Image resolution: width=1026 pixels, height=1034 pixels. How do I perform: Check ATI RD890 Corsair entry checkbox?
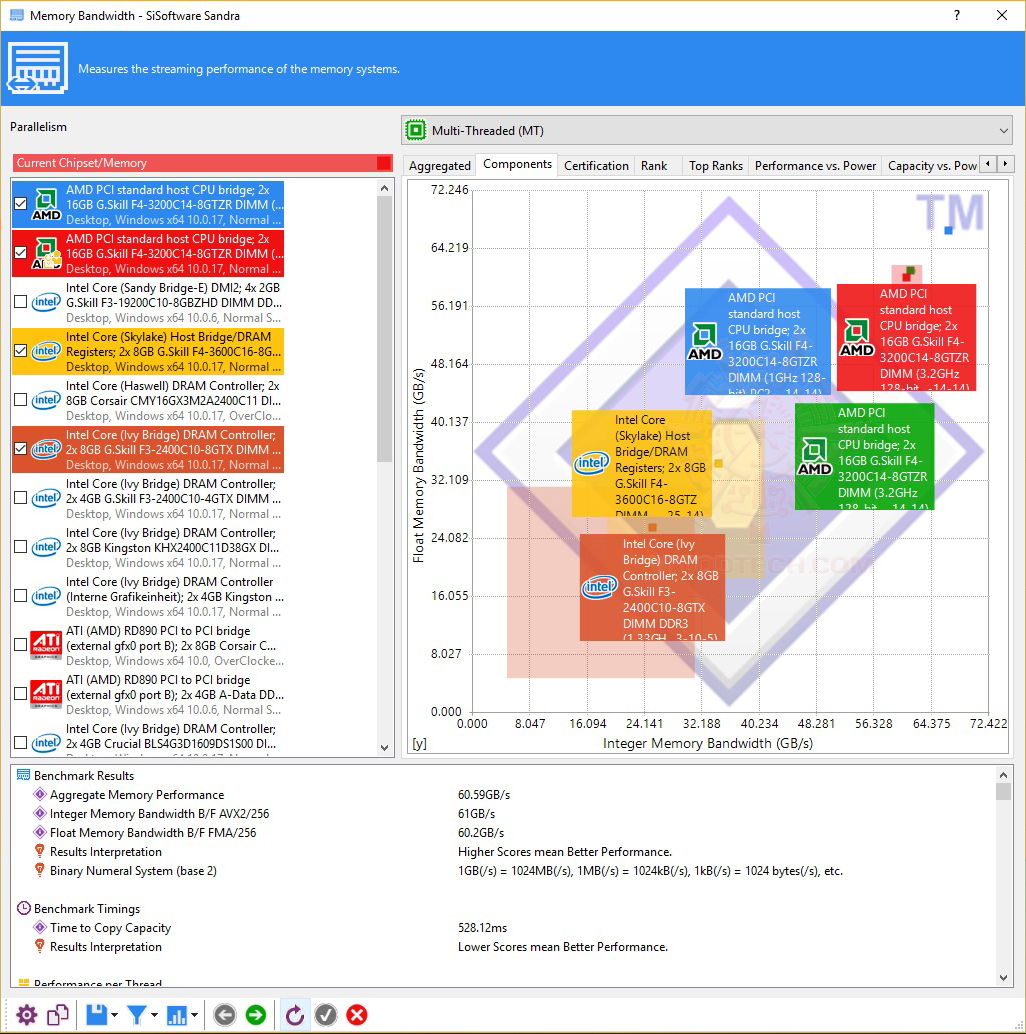tap(20, 645)
